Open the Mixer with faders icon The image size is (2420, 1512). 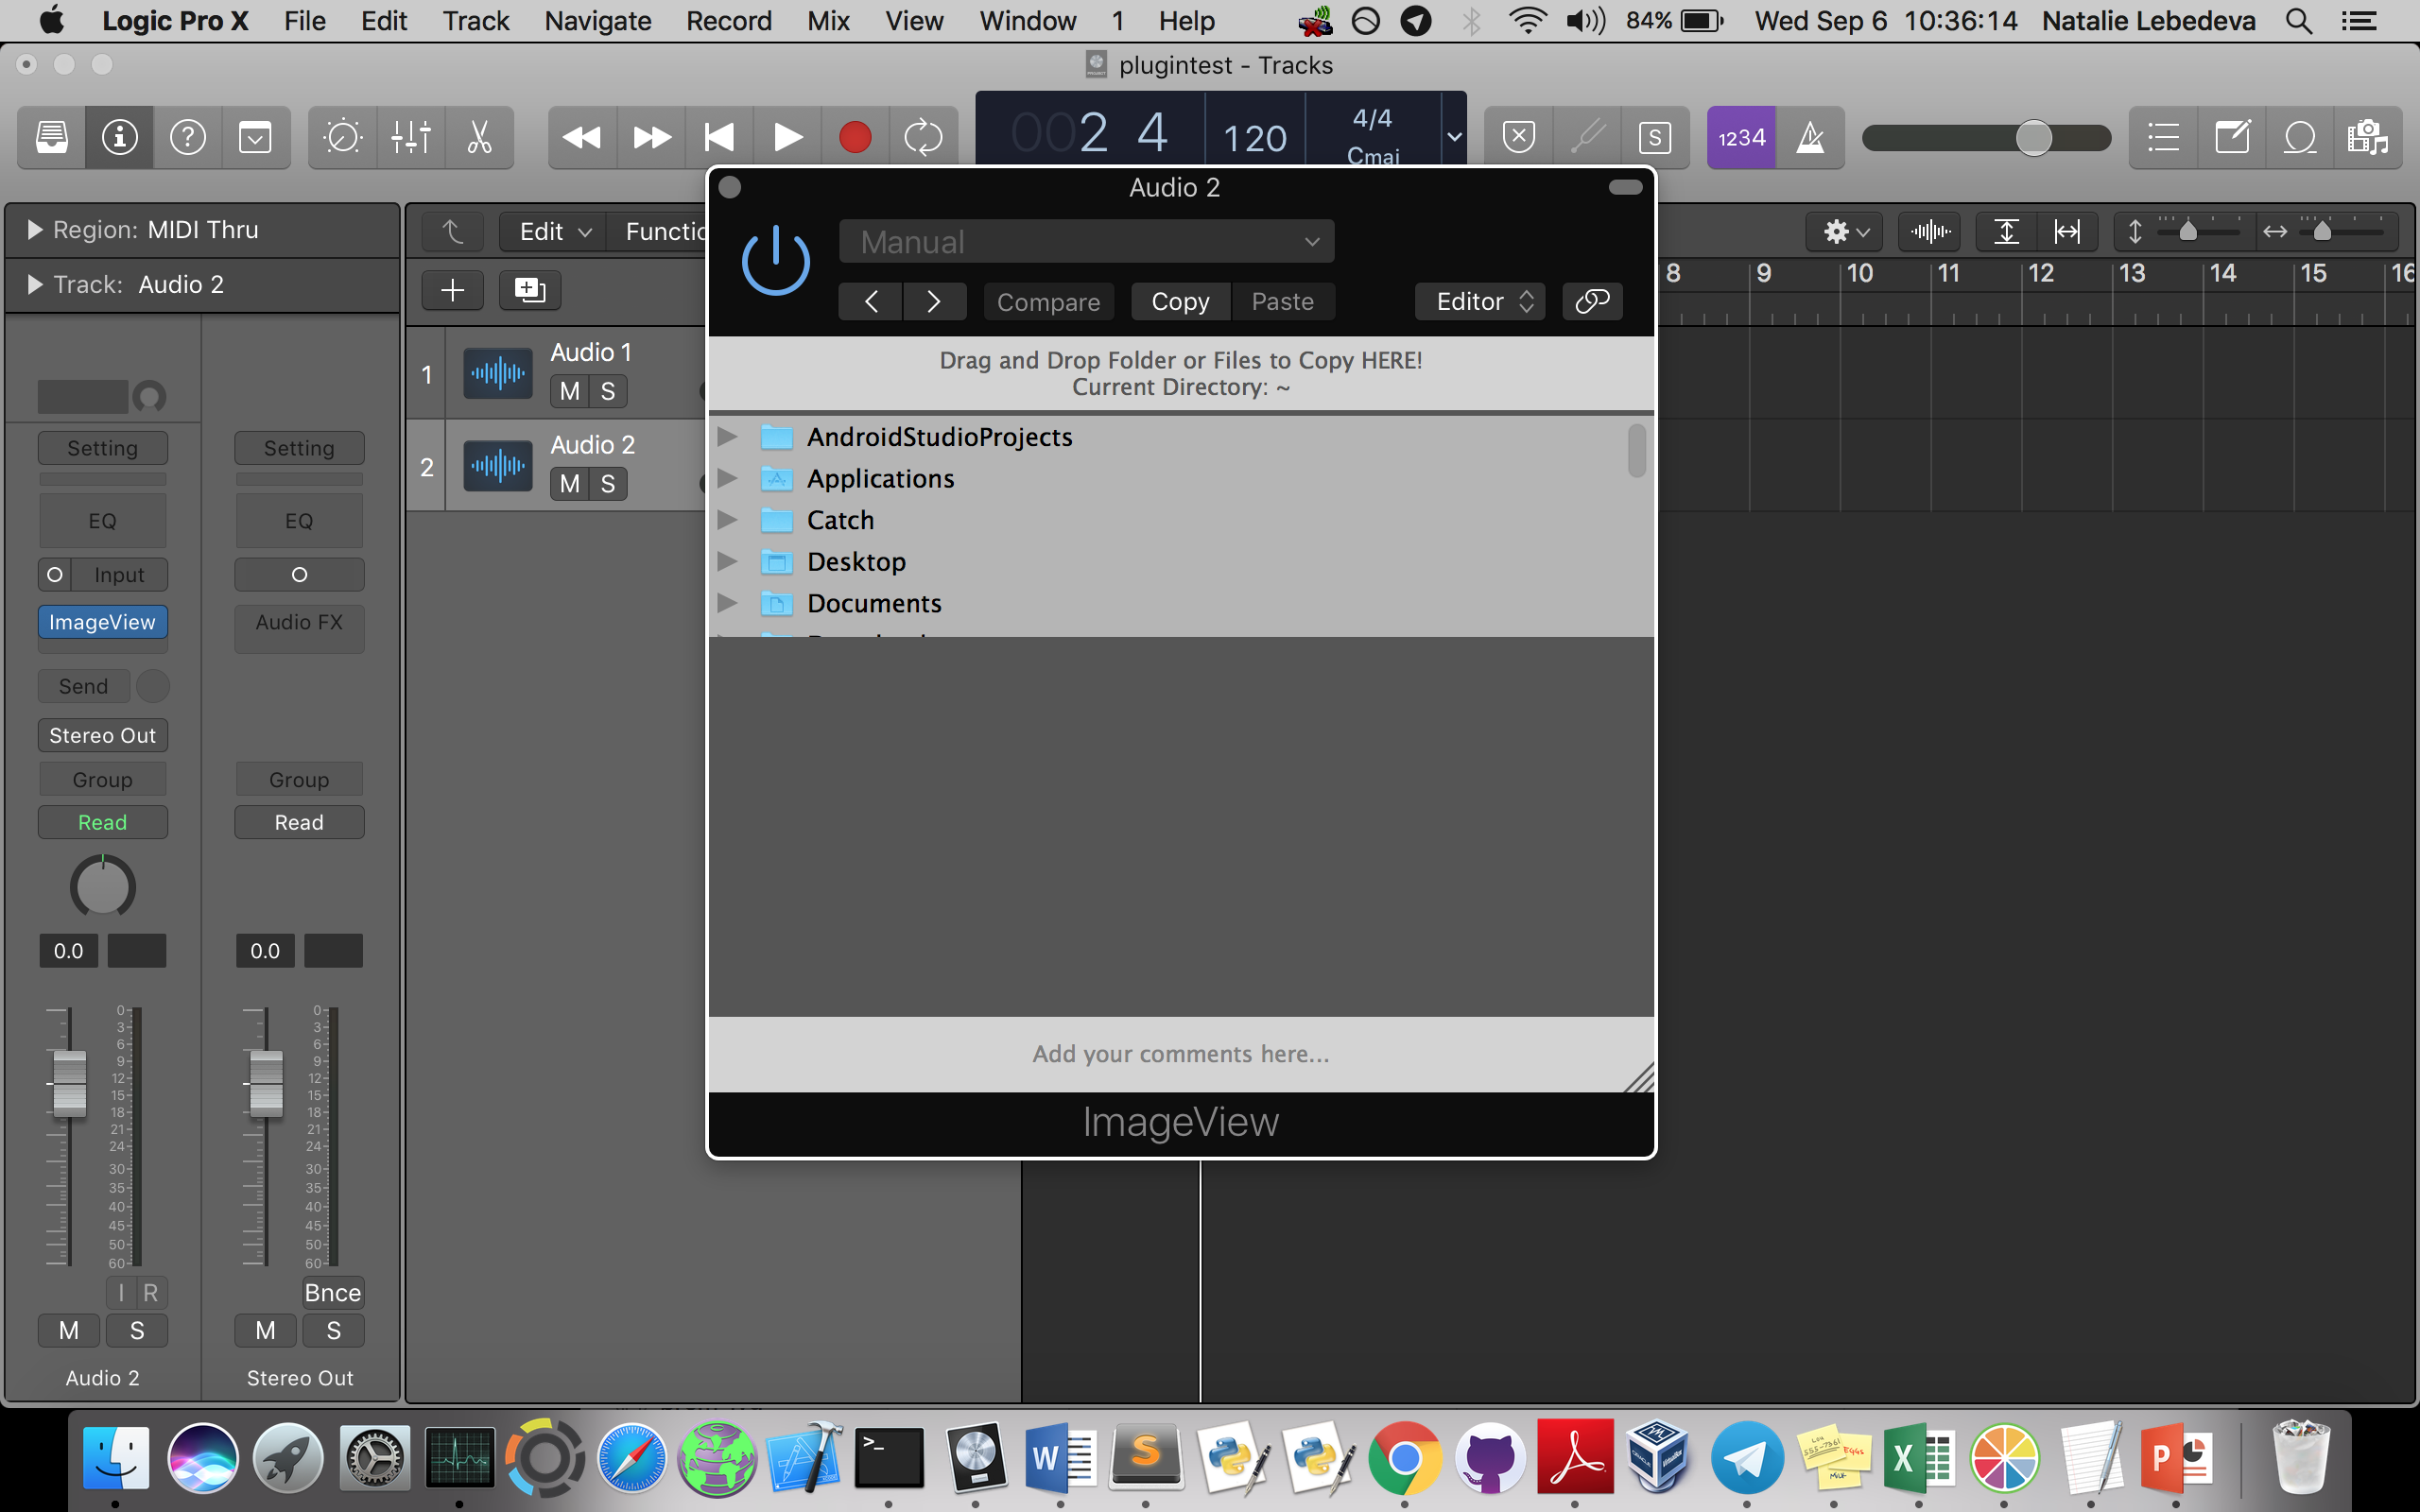pos(411,137)
